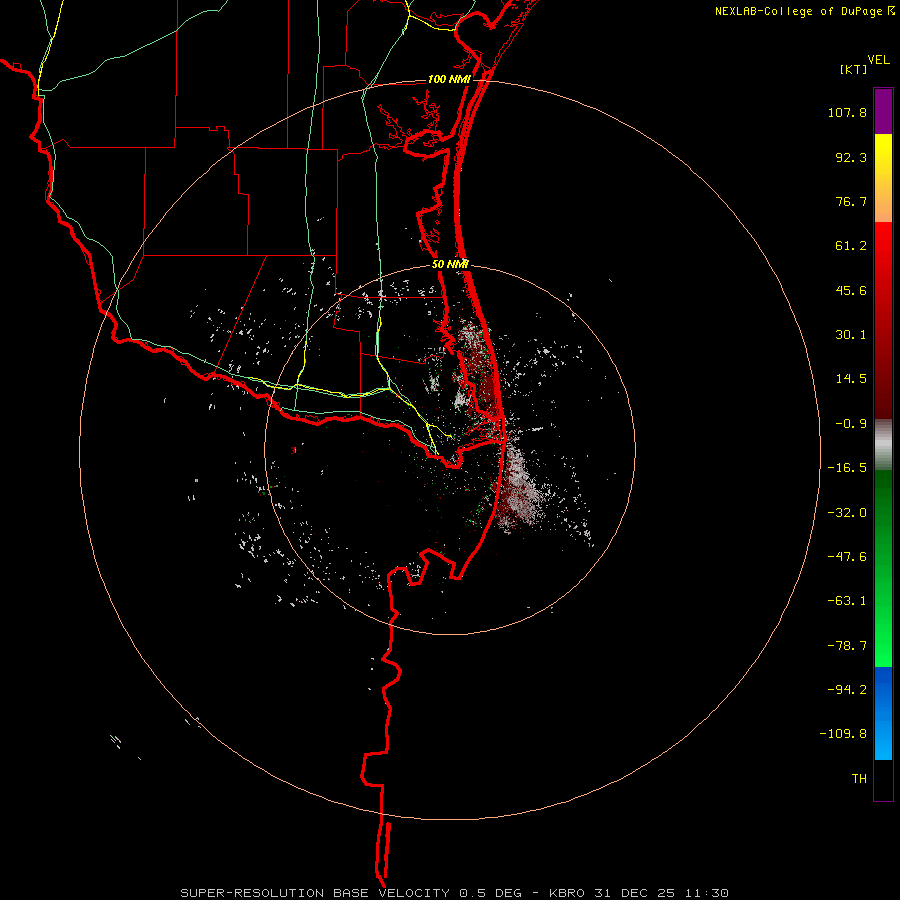Click the gray near-zero segment of color bar
The height and width of the screenshot is (900, 900).
[883, 445]
